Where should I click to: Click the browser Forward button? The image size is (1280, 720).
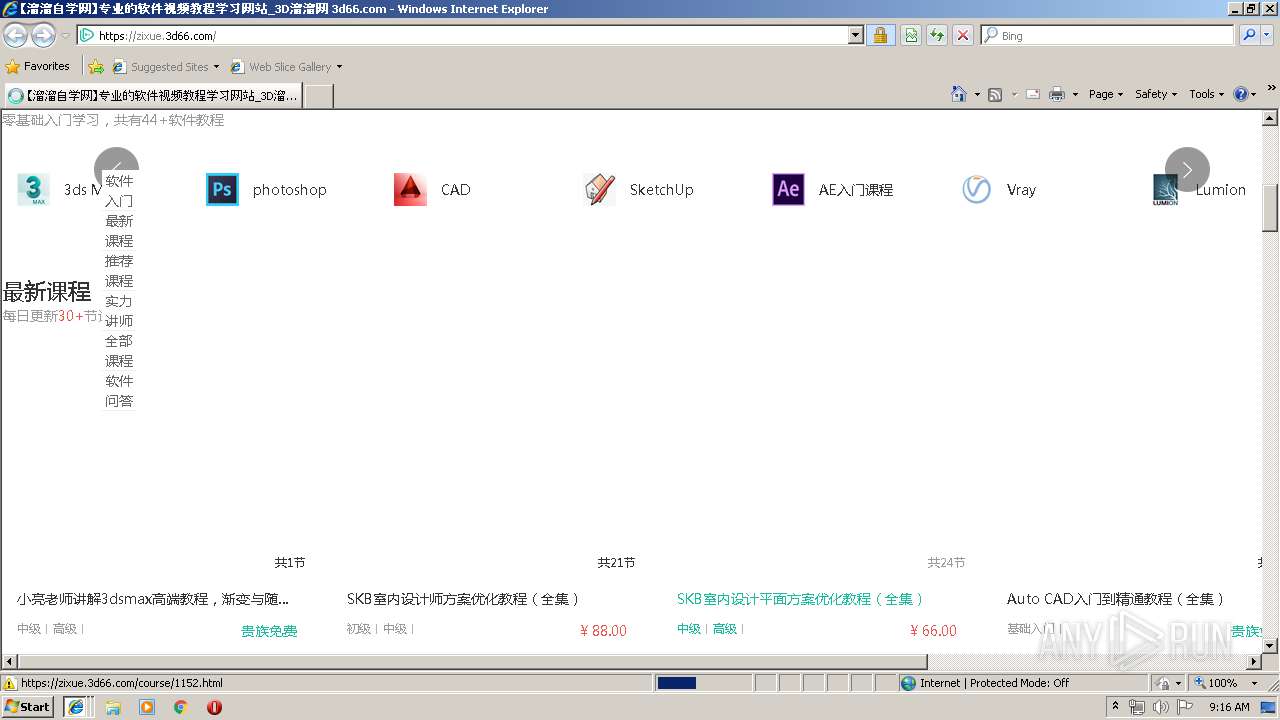pyautogui.click(x=43, y=35)
